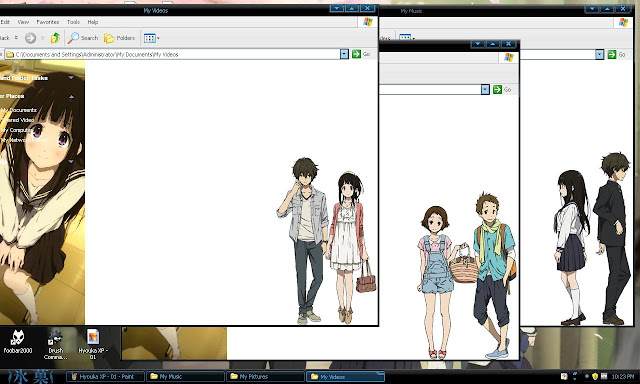Open the Back history dropdown arrow
The height and width of the screenshot is (384, 640).
16,38
